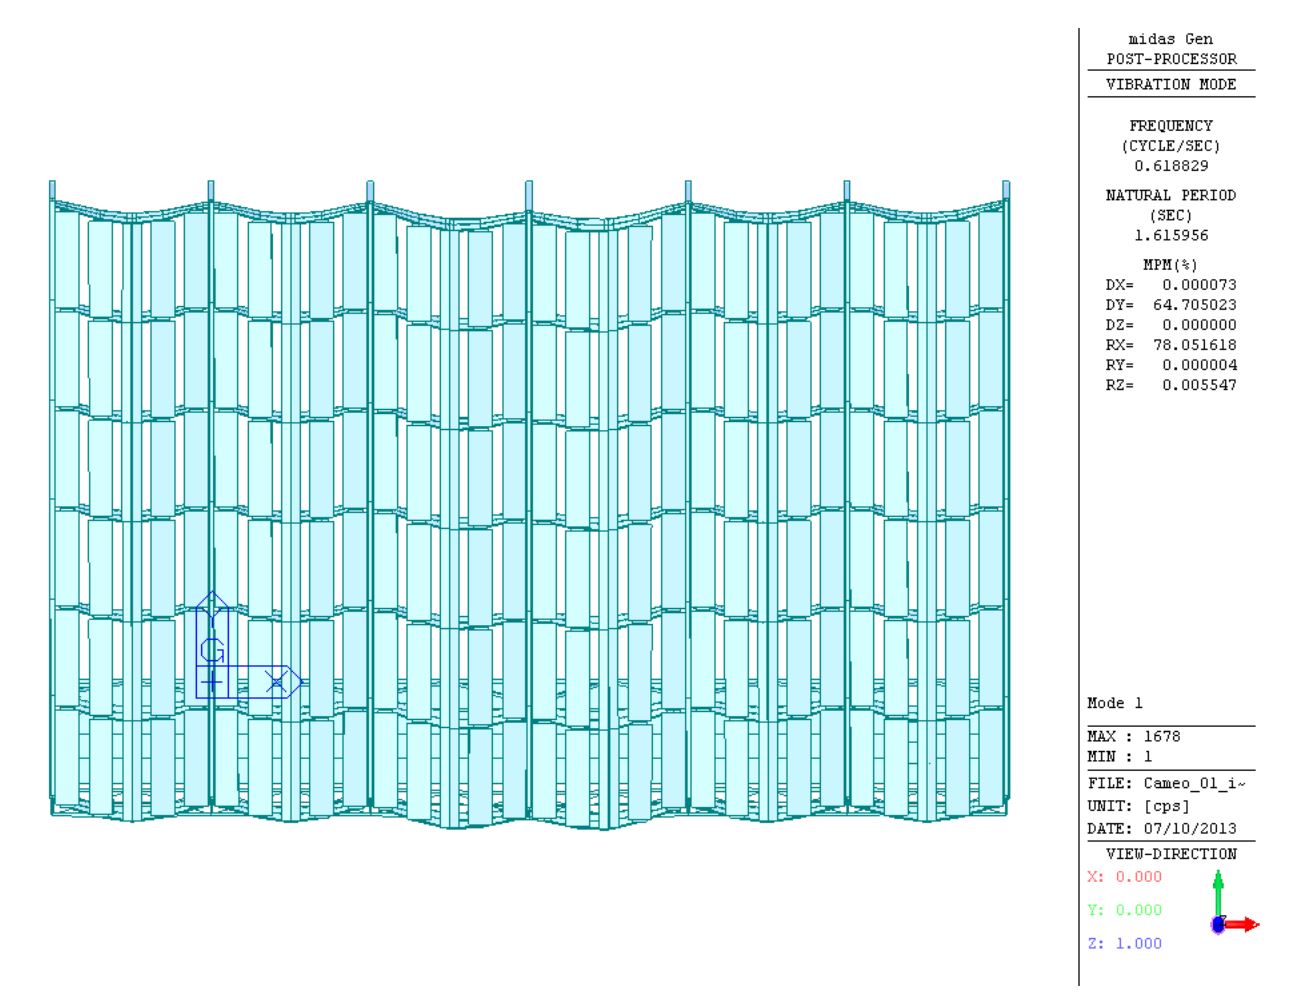The image size is (1296, 999).
Task: Click the X axis arrowhead of origin symbol
Action: point(293,682)
